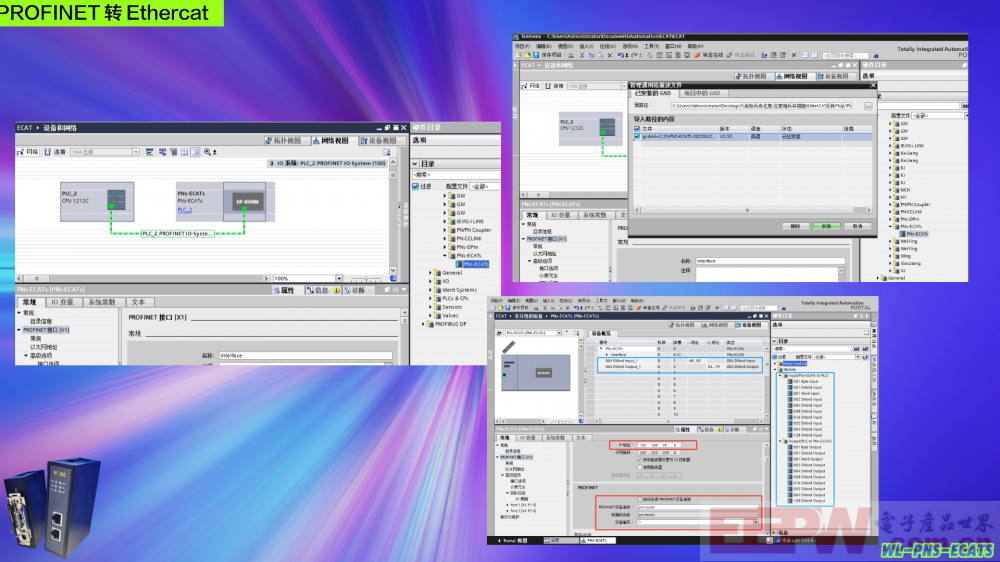Expand PROFIBUS DP folder in left catalog

[x=424, y=324]
